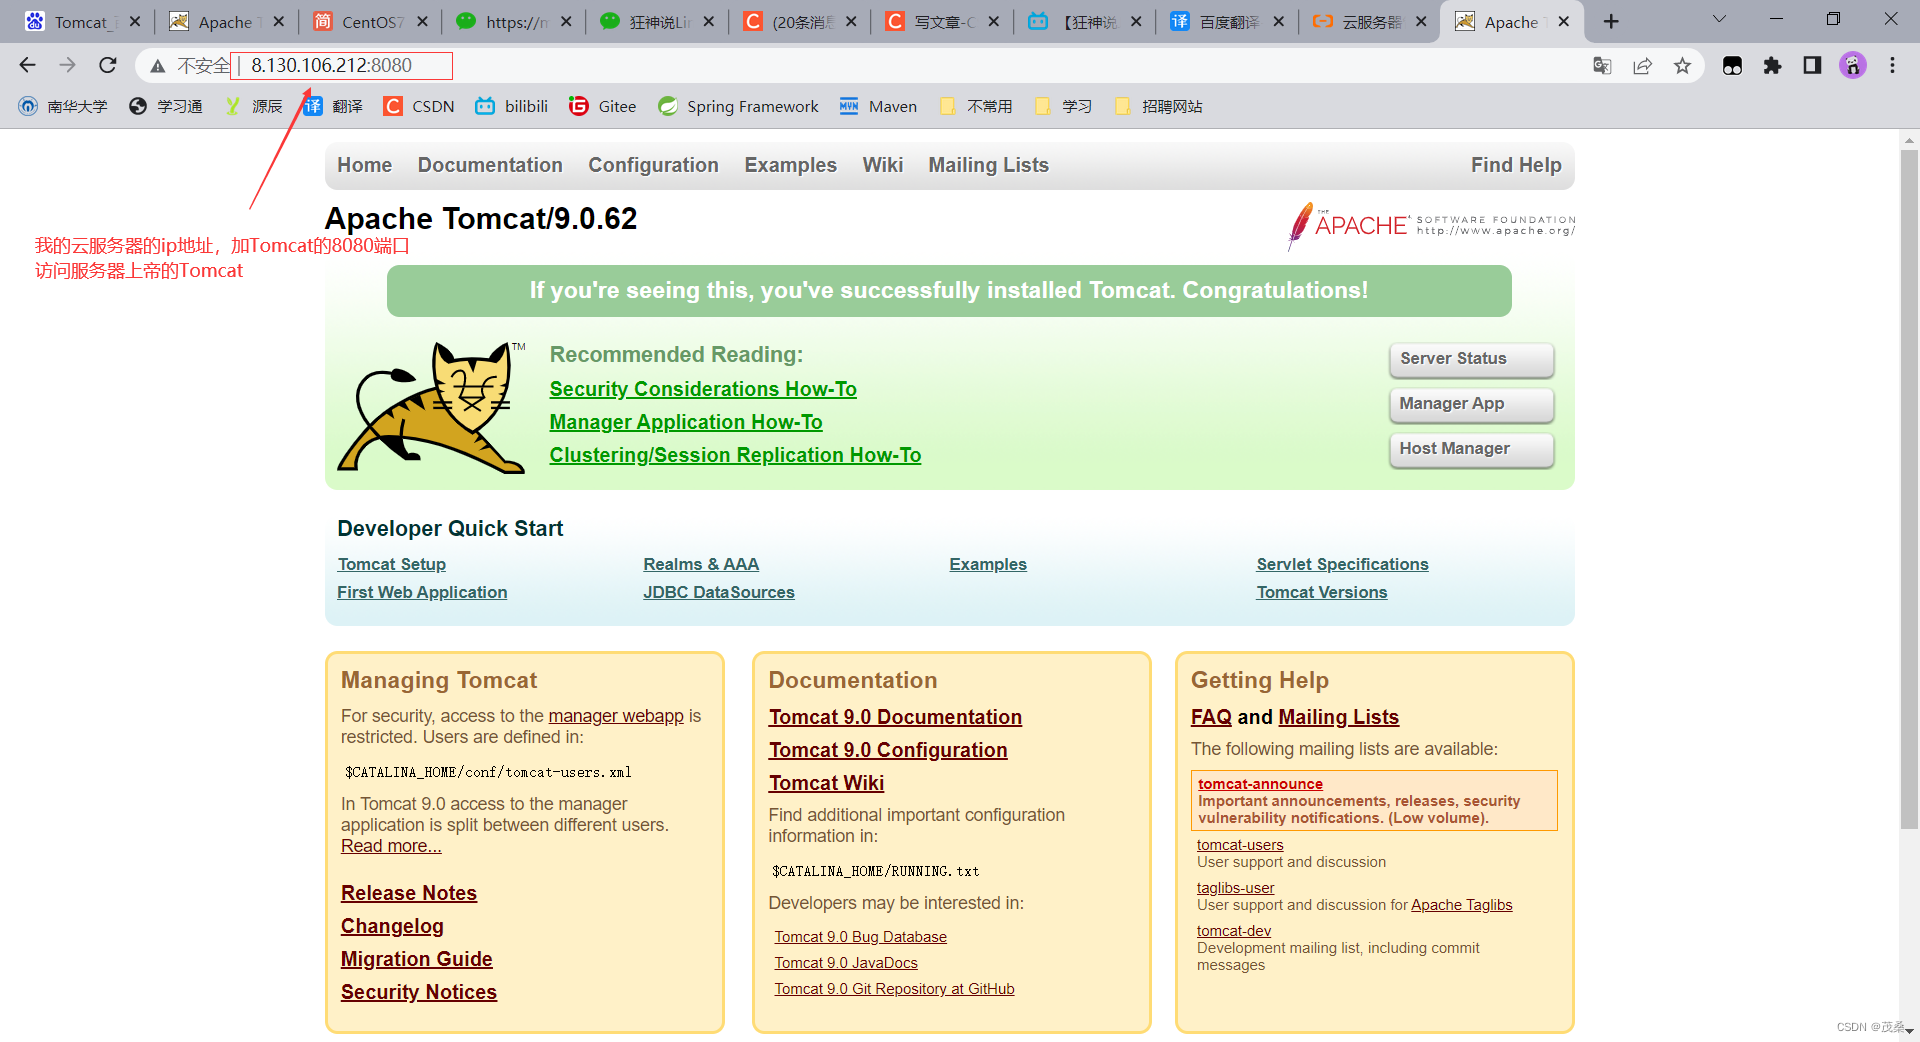Open the bilibili bookmark
The width and height of the screenshot is (1920, 1042).
tap(512, 106)
